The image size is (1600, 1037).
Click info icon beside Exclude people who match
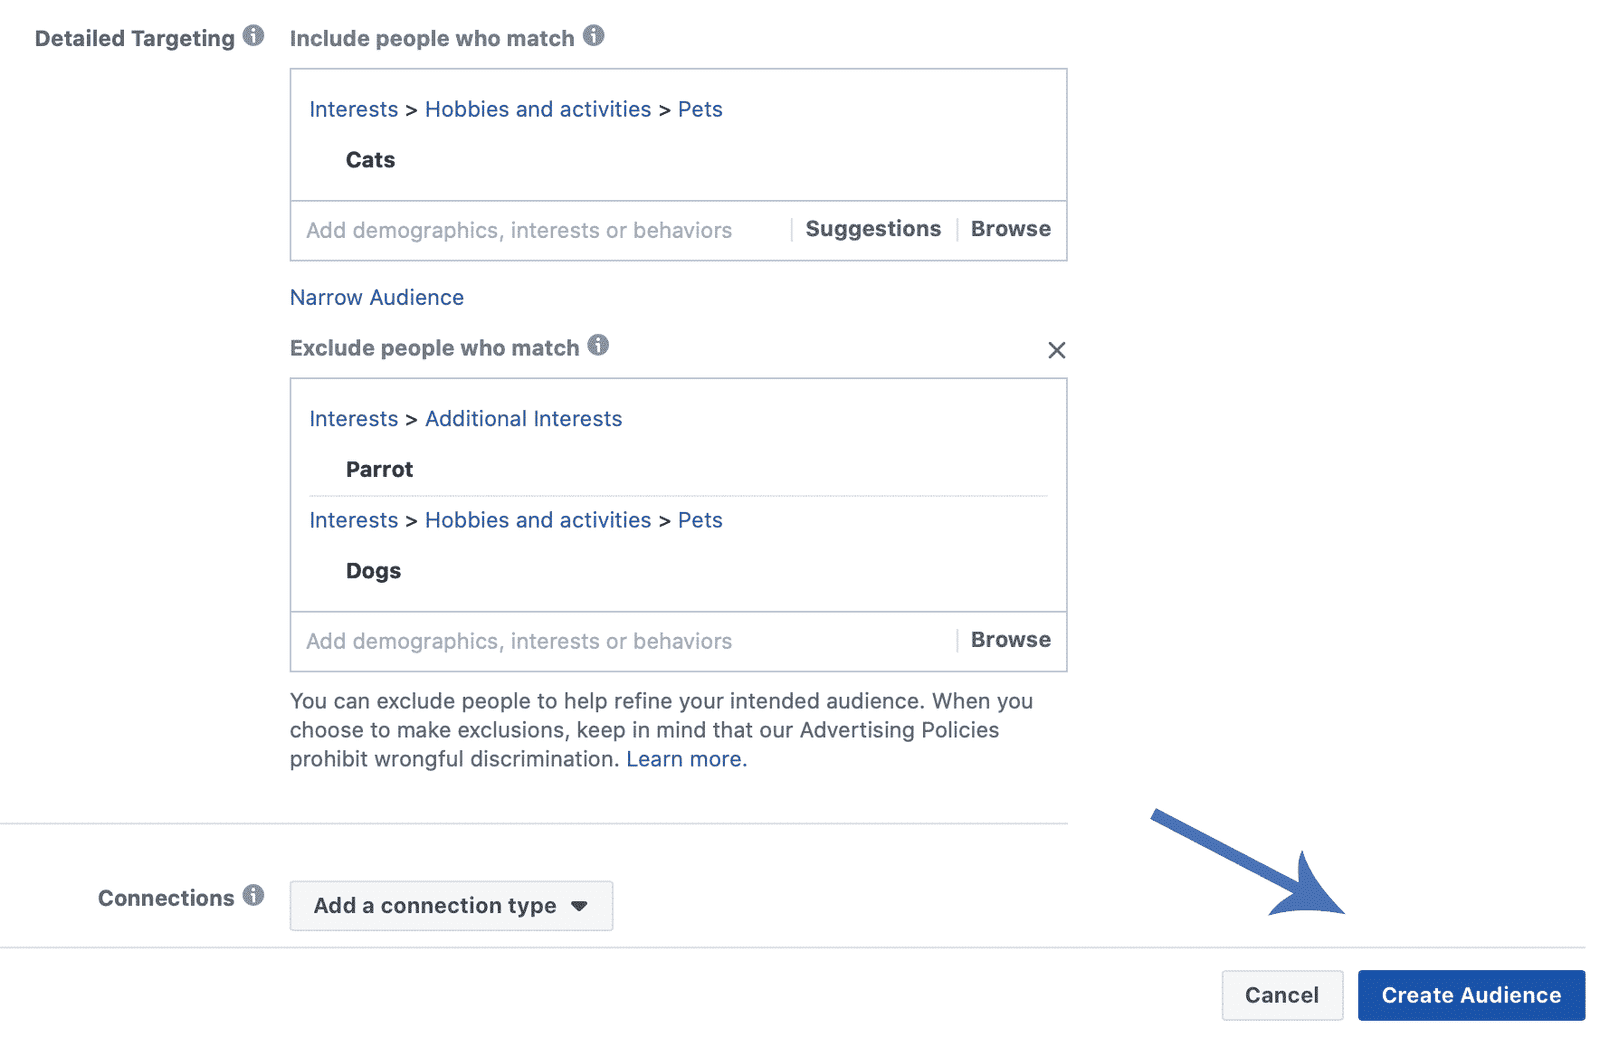point(598,345)
